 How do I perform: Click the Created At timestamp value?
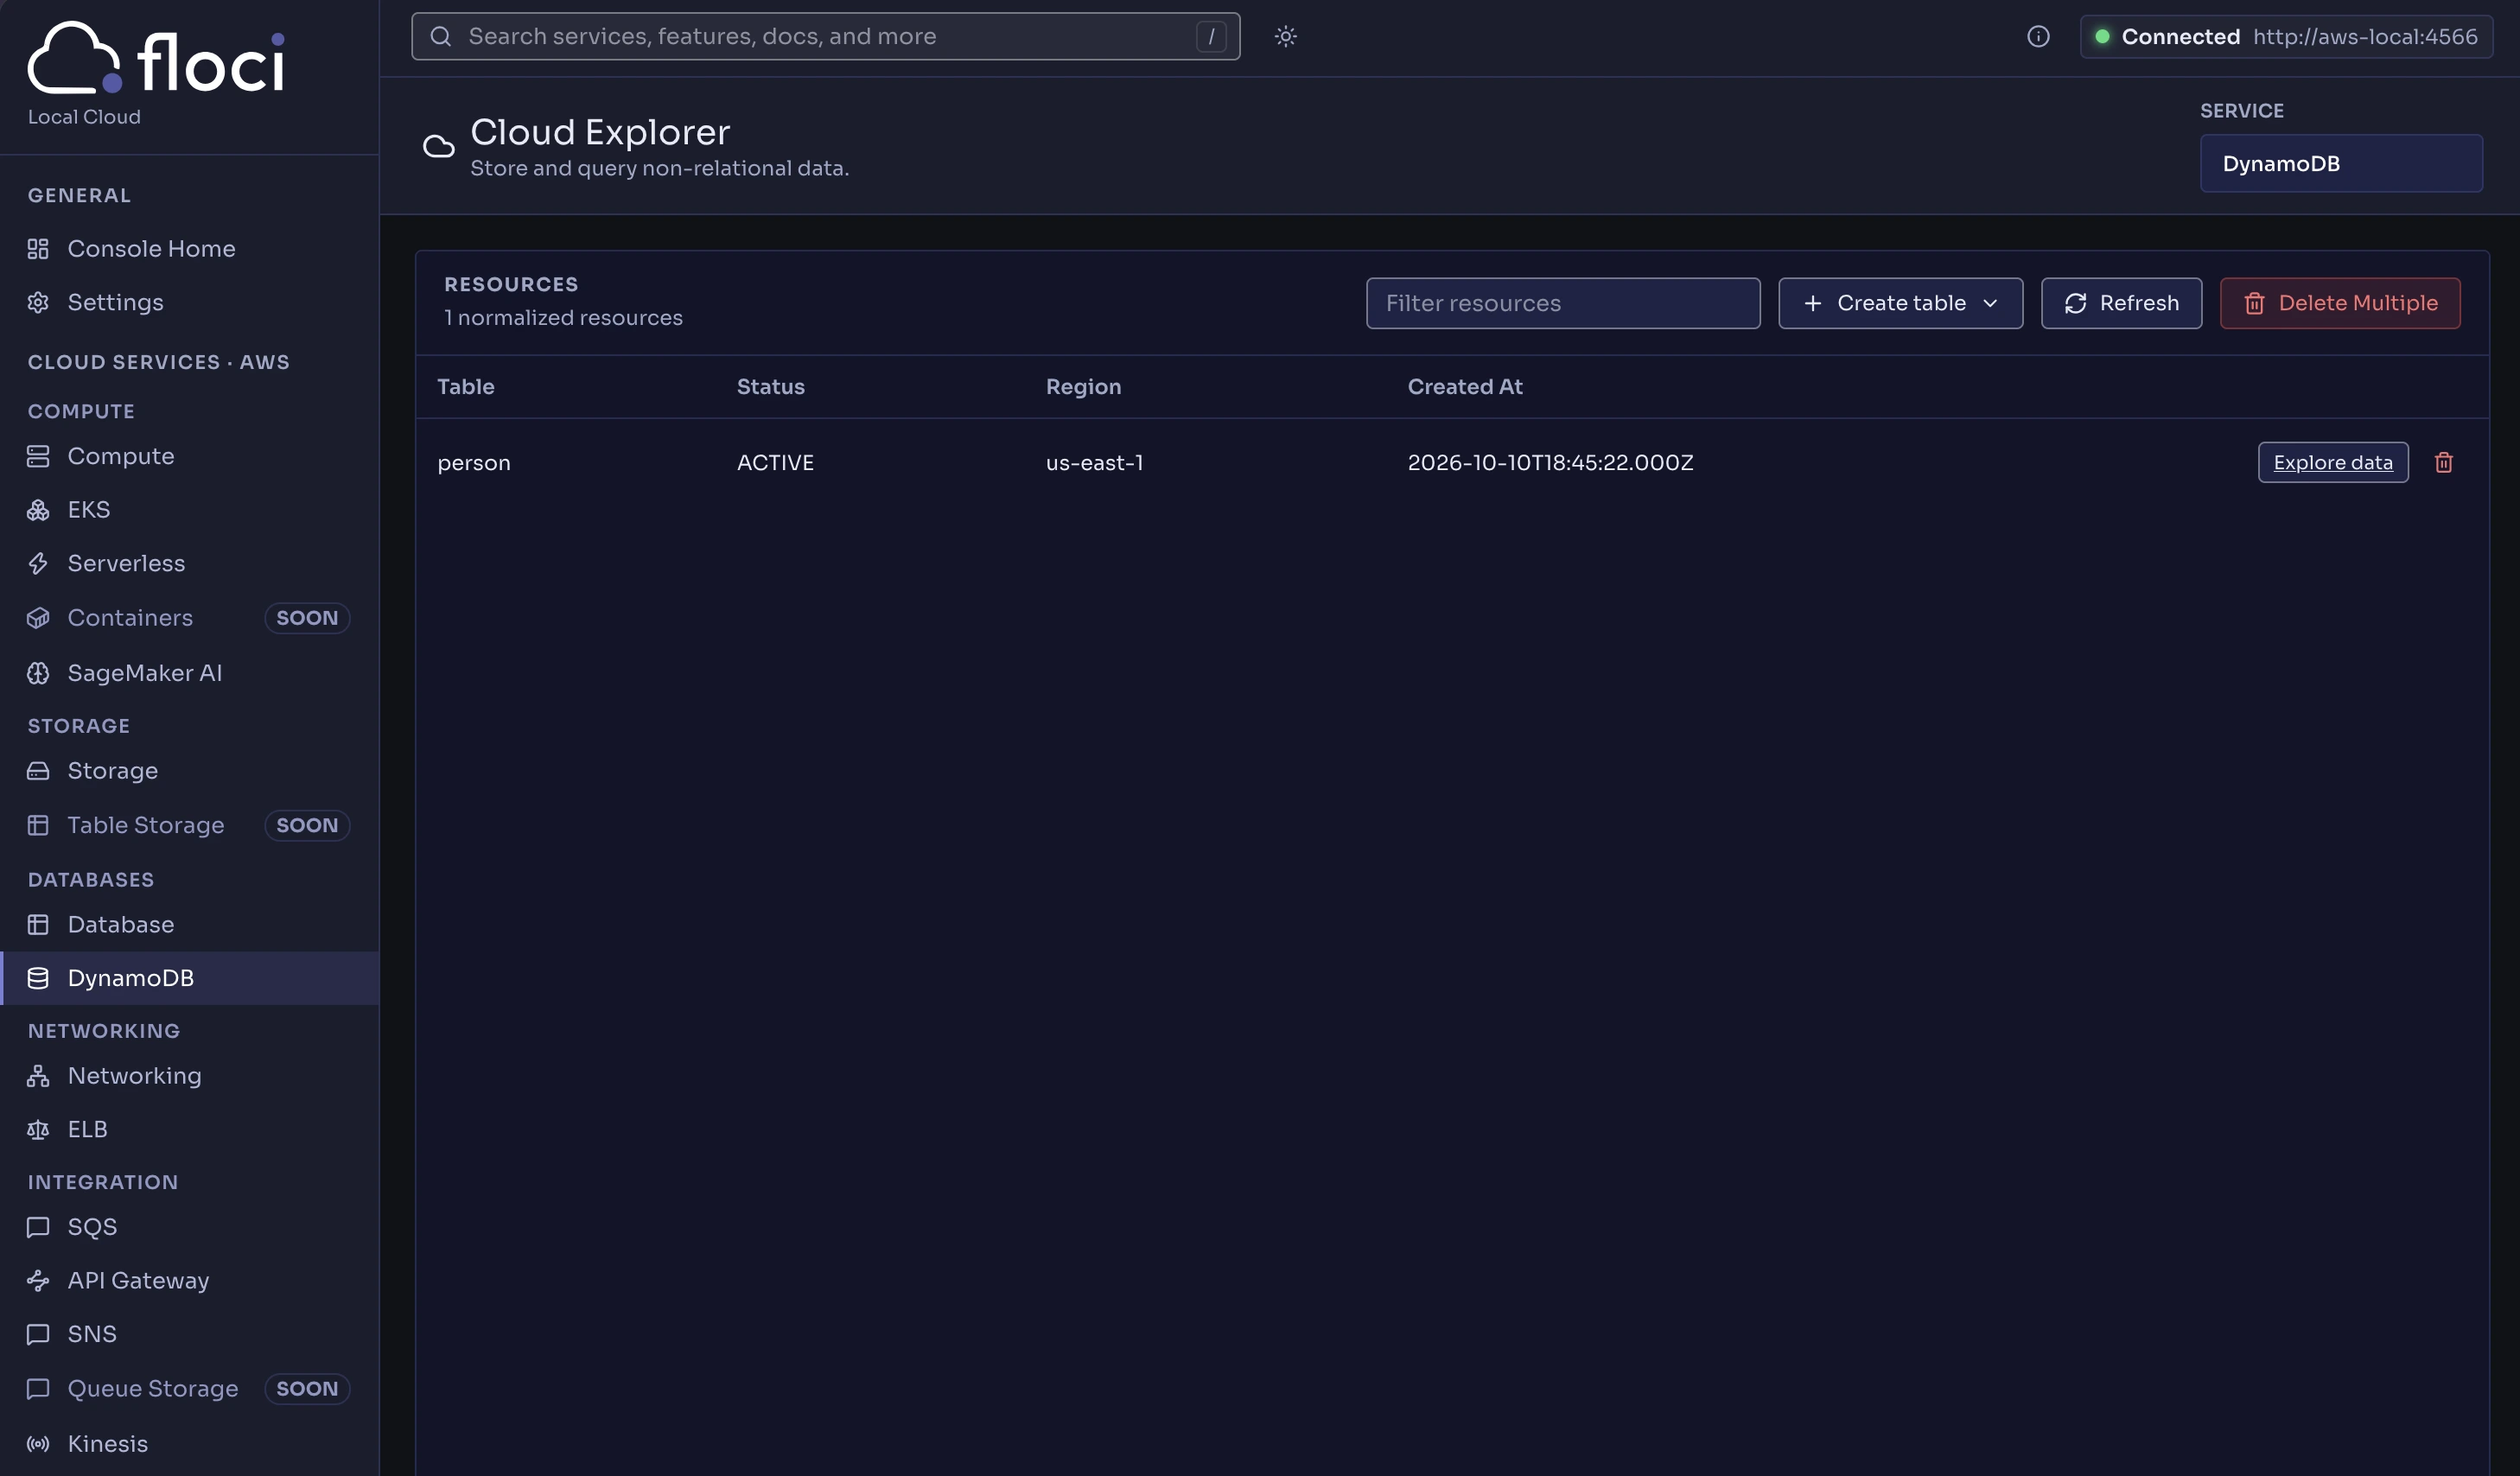click(1550, 463)
